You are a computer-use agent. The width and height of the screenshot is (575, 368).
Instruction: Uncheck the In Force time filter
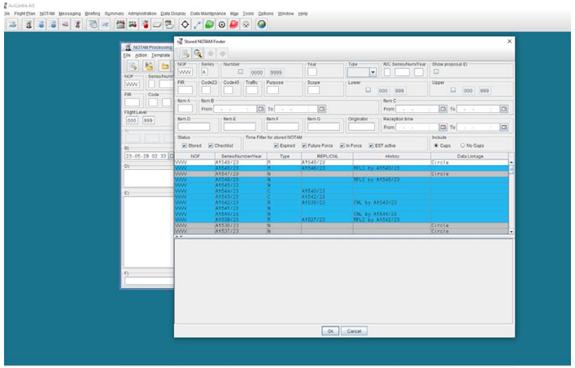(x=342, y=146)
